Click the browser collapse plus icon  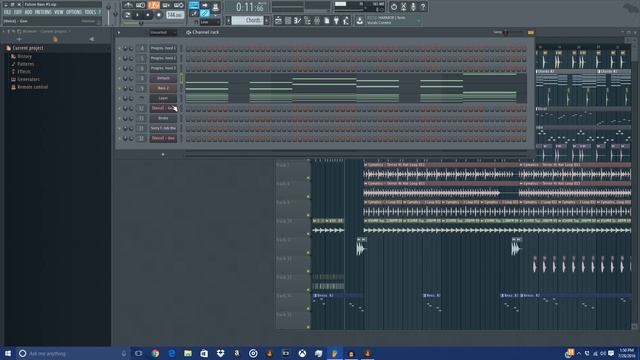tap(19, 39)
